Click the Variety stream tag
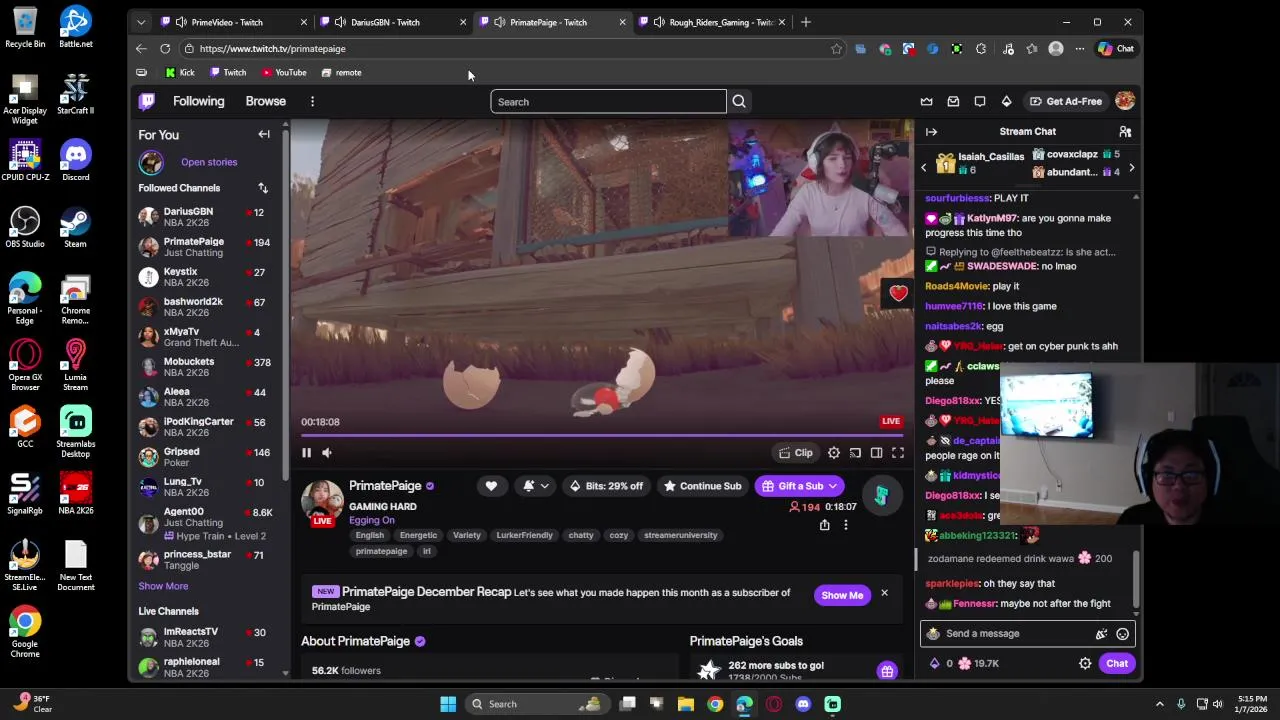The image size is (1280, 720). (467, 535)
